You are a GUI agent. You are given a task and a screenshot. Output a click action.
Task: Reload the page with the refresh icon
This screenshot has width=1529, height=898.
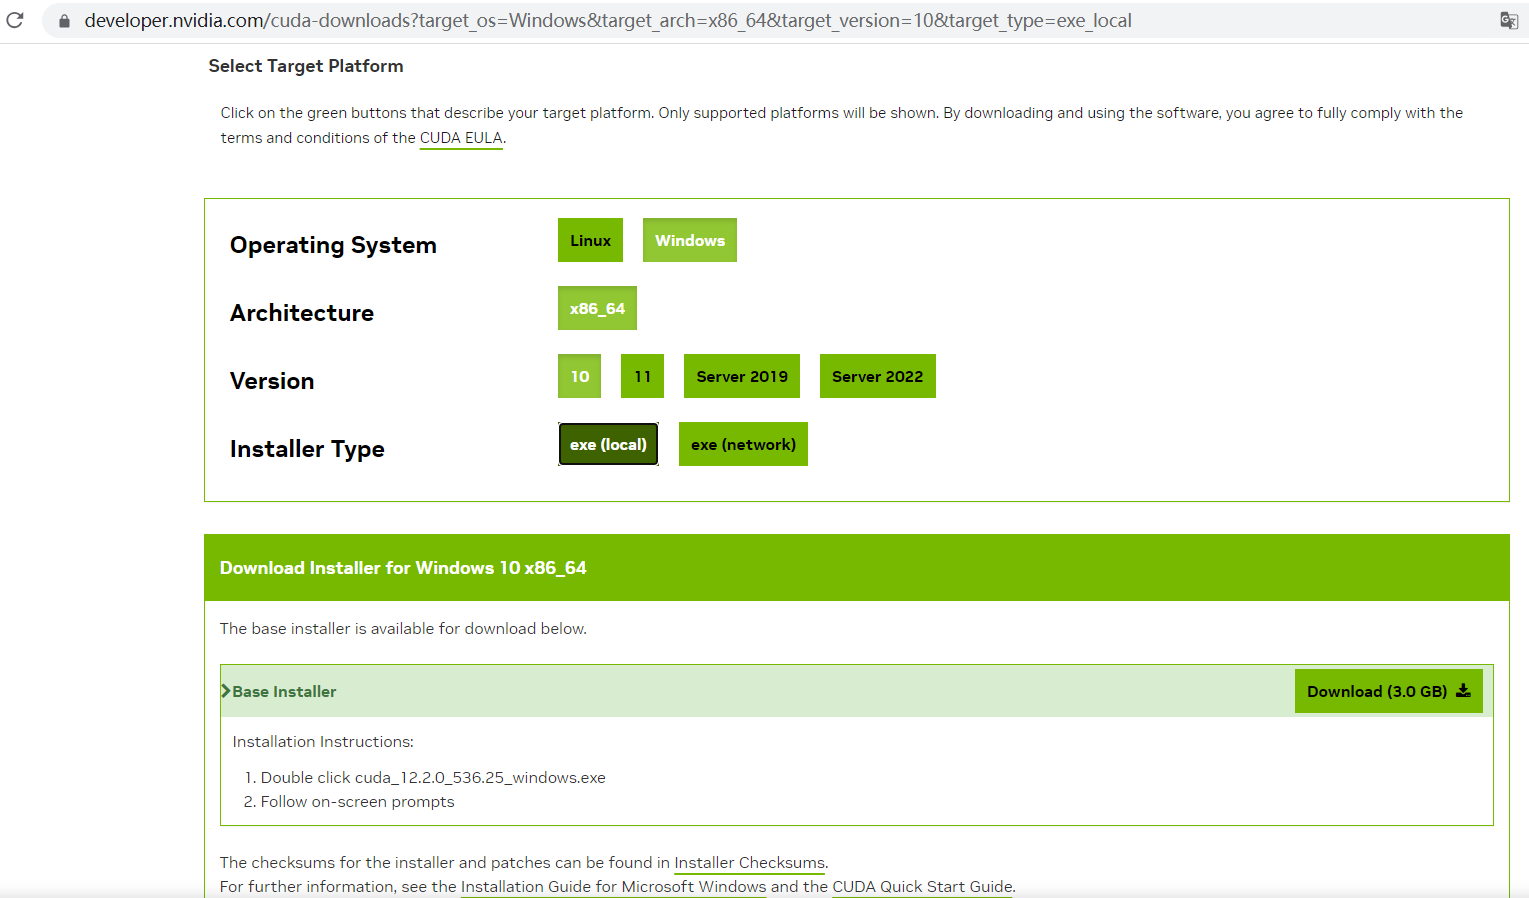click(x=15, y=20)
